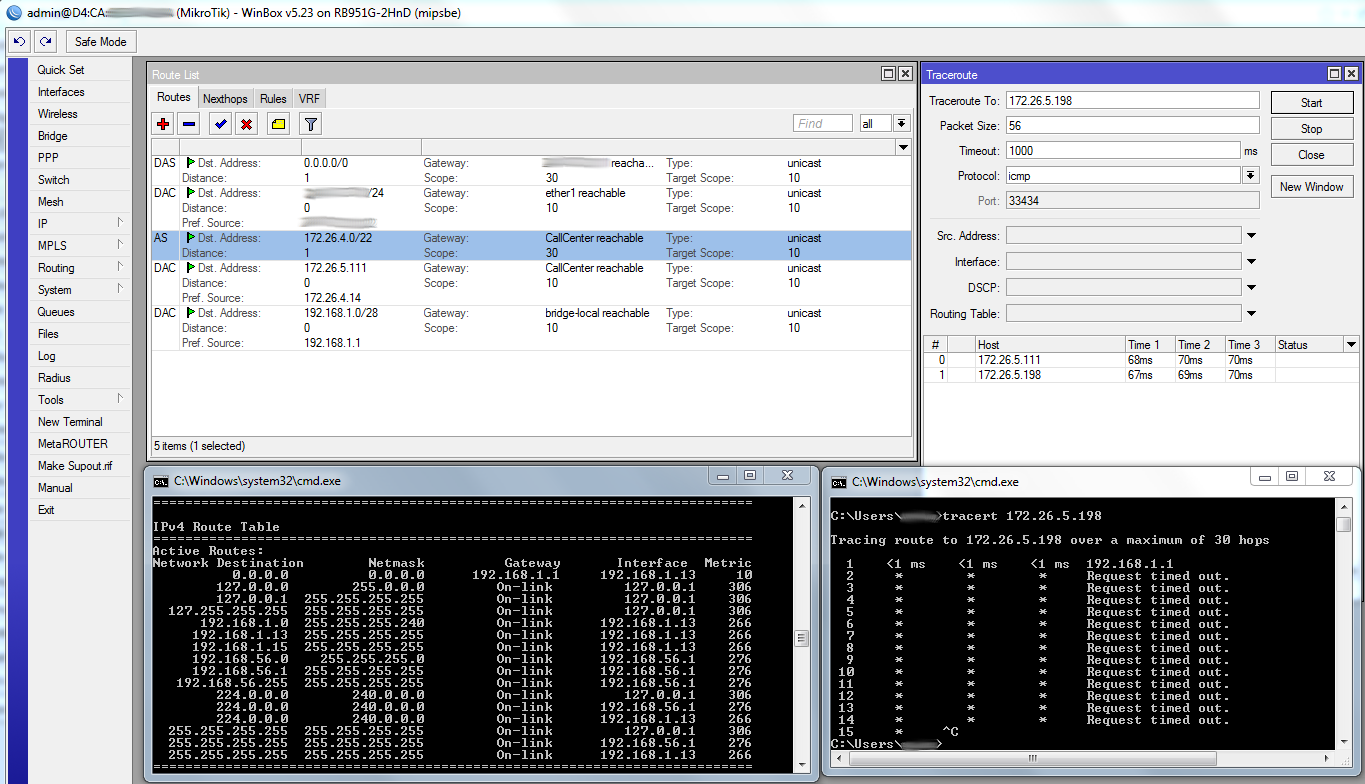1365x784 pixels.
Task: Click the Packet Size field
Action: [1132, 126]
